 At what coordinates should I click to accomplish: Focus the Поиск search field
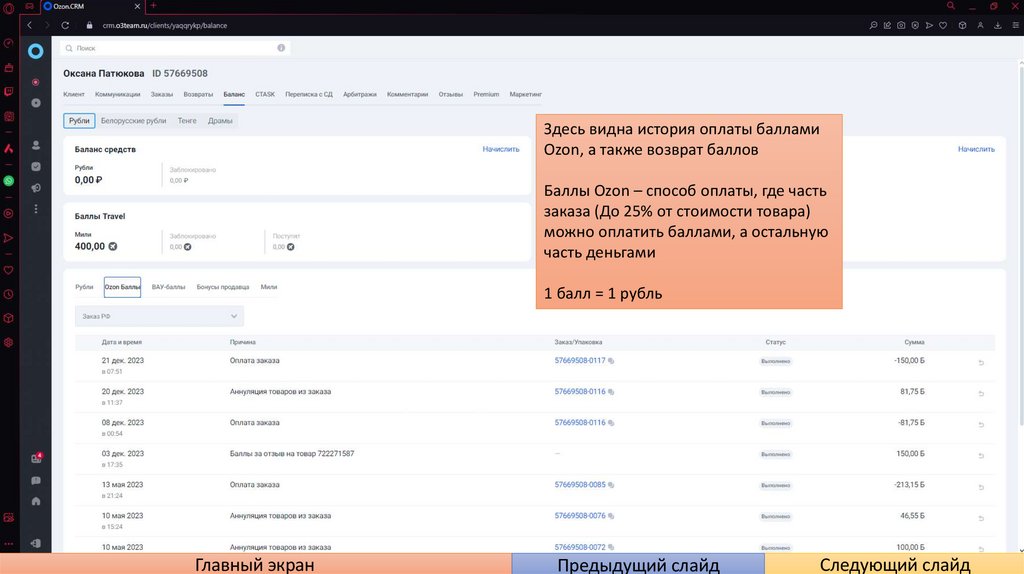(175, 48)
